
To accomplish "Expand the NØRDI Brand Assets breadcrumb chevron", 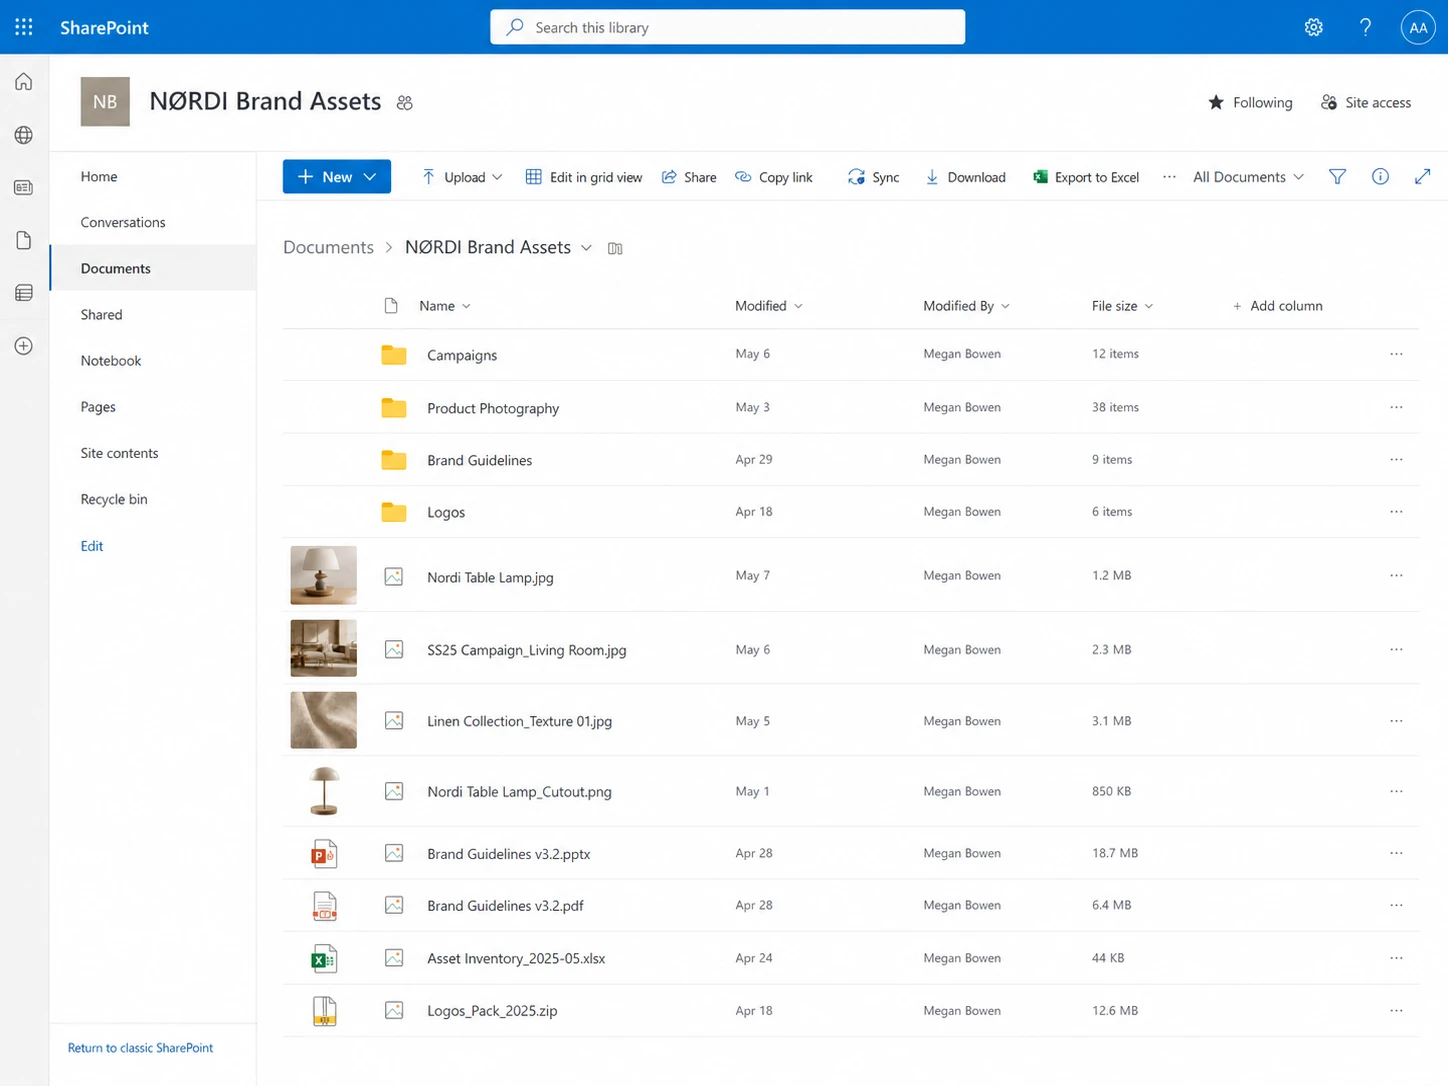I will click(x=587, y=248).
